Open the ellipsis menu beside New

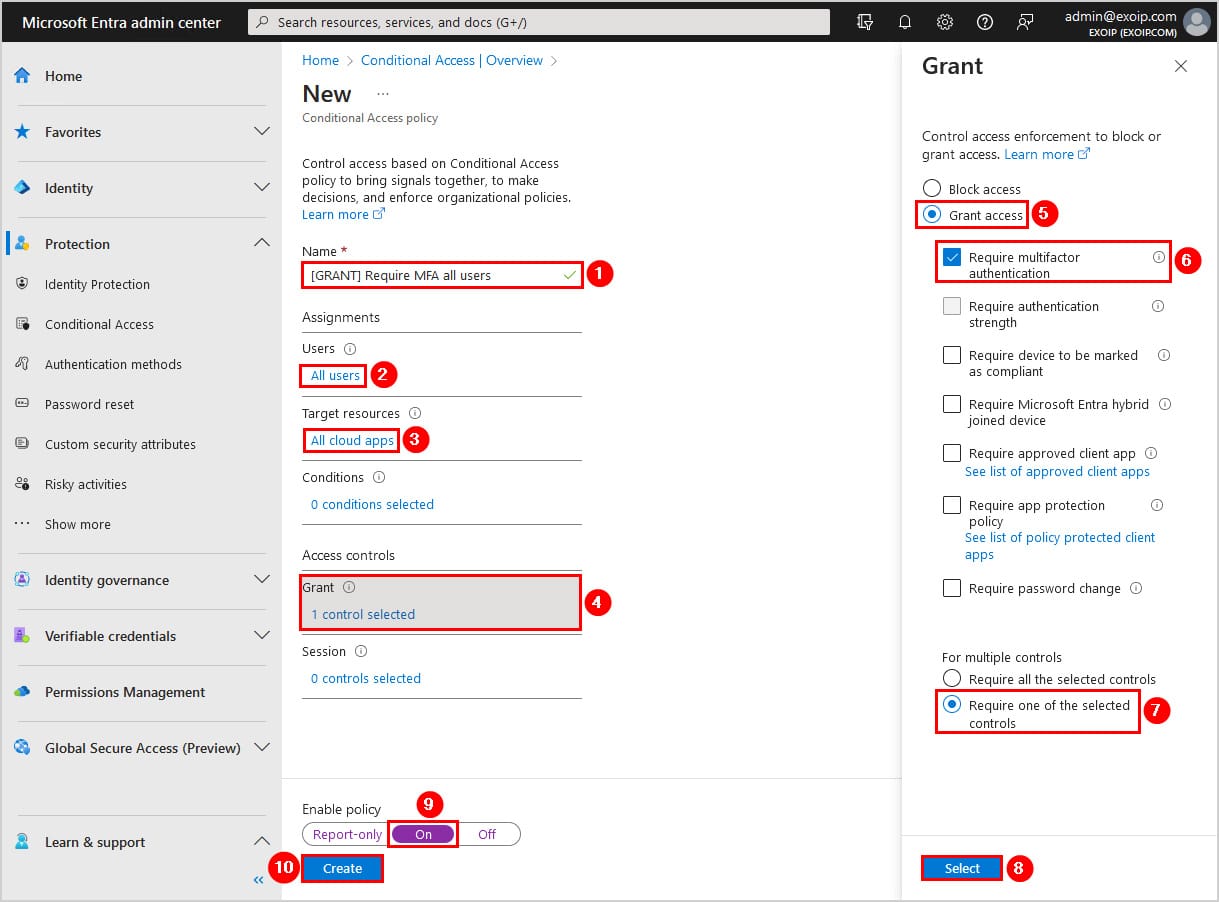(x=382, y=94)
